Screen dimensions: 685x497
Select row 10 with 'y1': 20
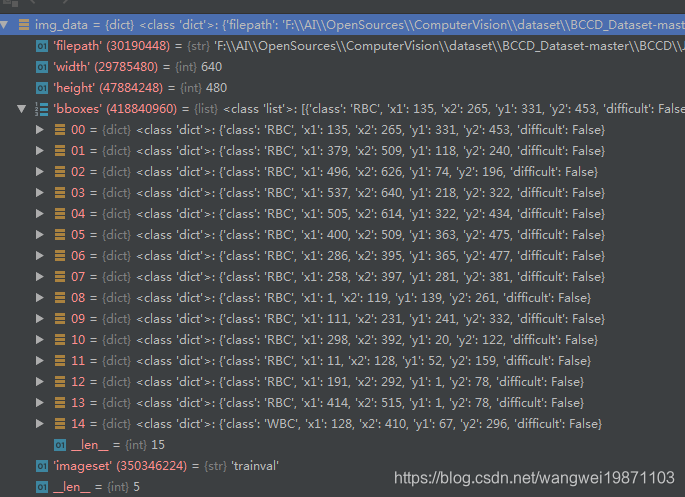pyautogui.click(x=342, y=339)
